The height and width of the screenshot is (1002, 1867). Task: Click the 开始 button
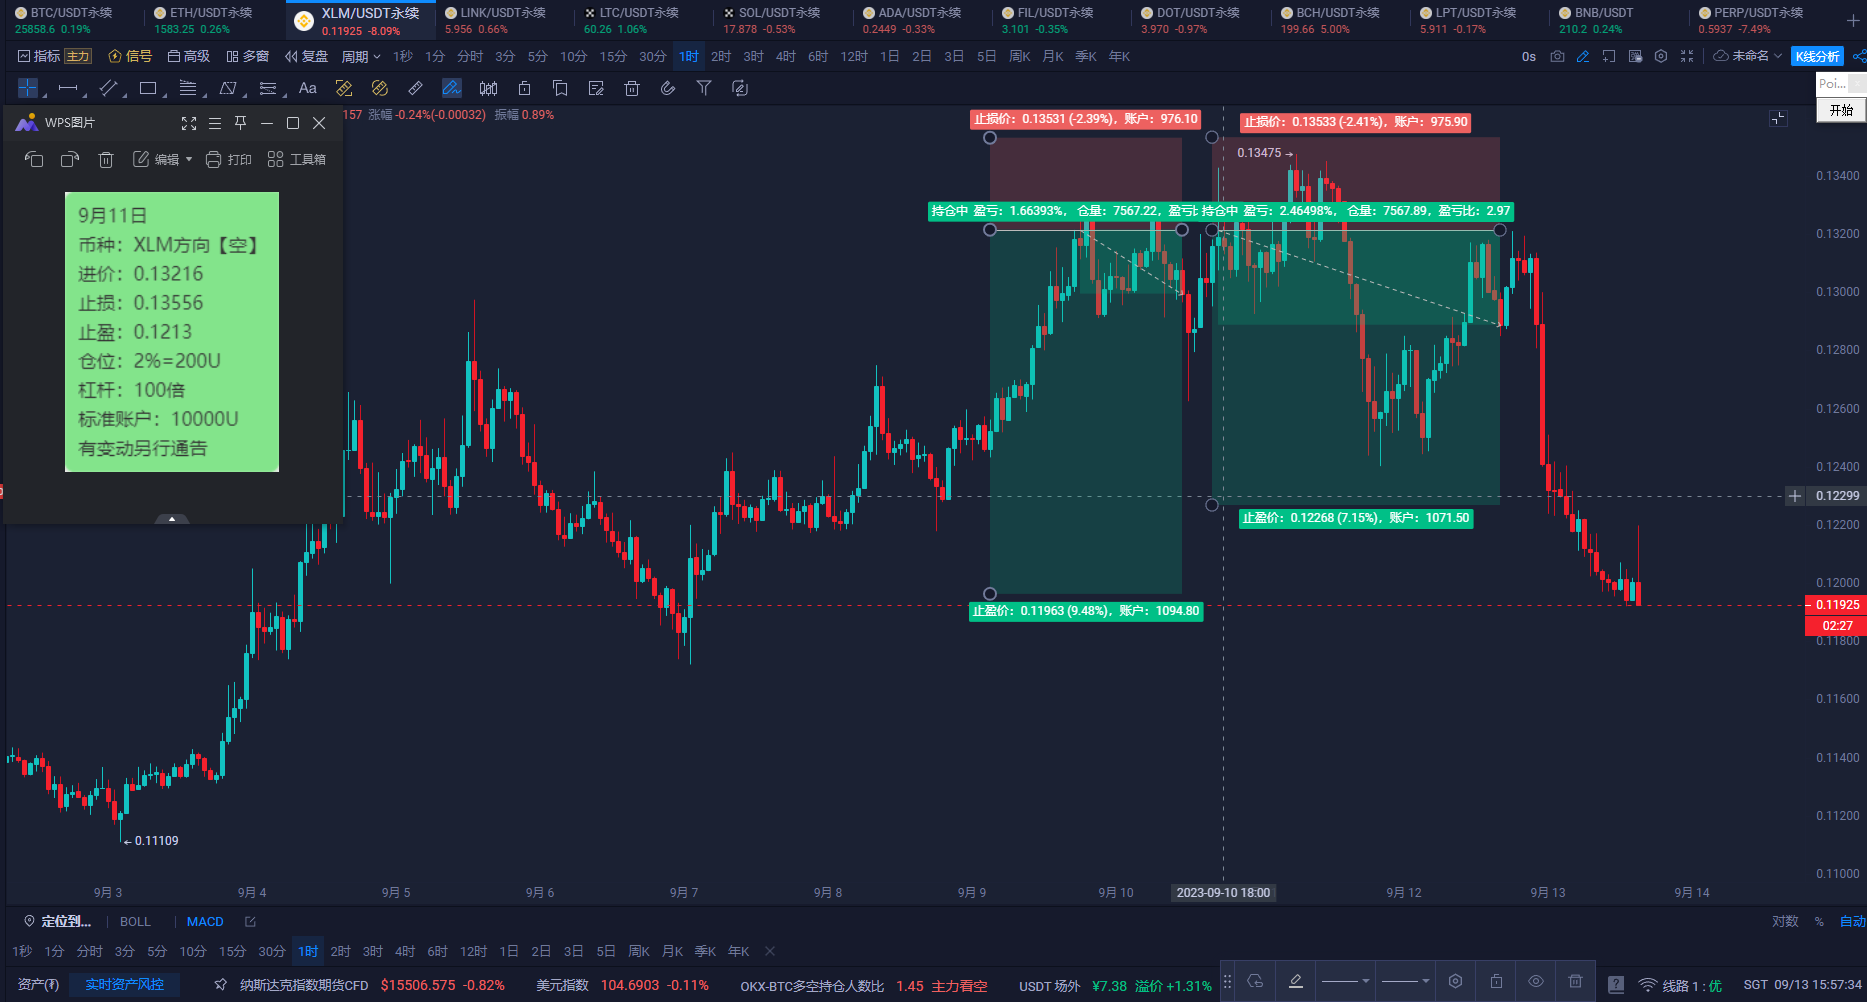point(1841,110)
